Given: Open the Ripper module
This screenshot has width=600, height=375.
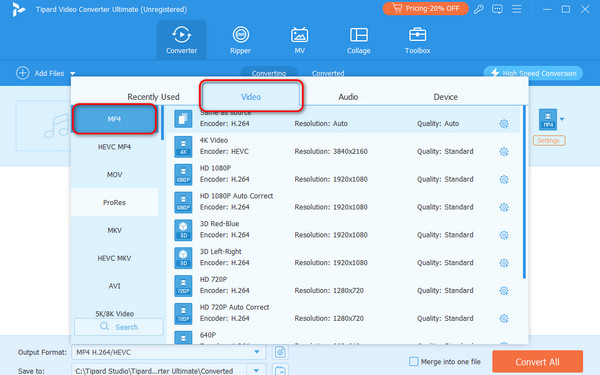Looking at the screenshot, I should click(x=240, y=40).
